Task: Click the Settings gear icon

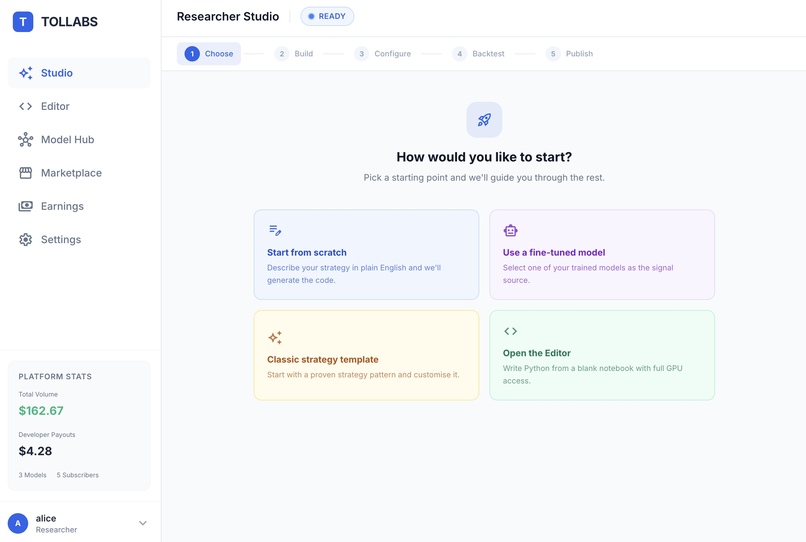Action: (26, 240)
